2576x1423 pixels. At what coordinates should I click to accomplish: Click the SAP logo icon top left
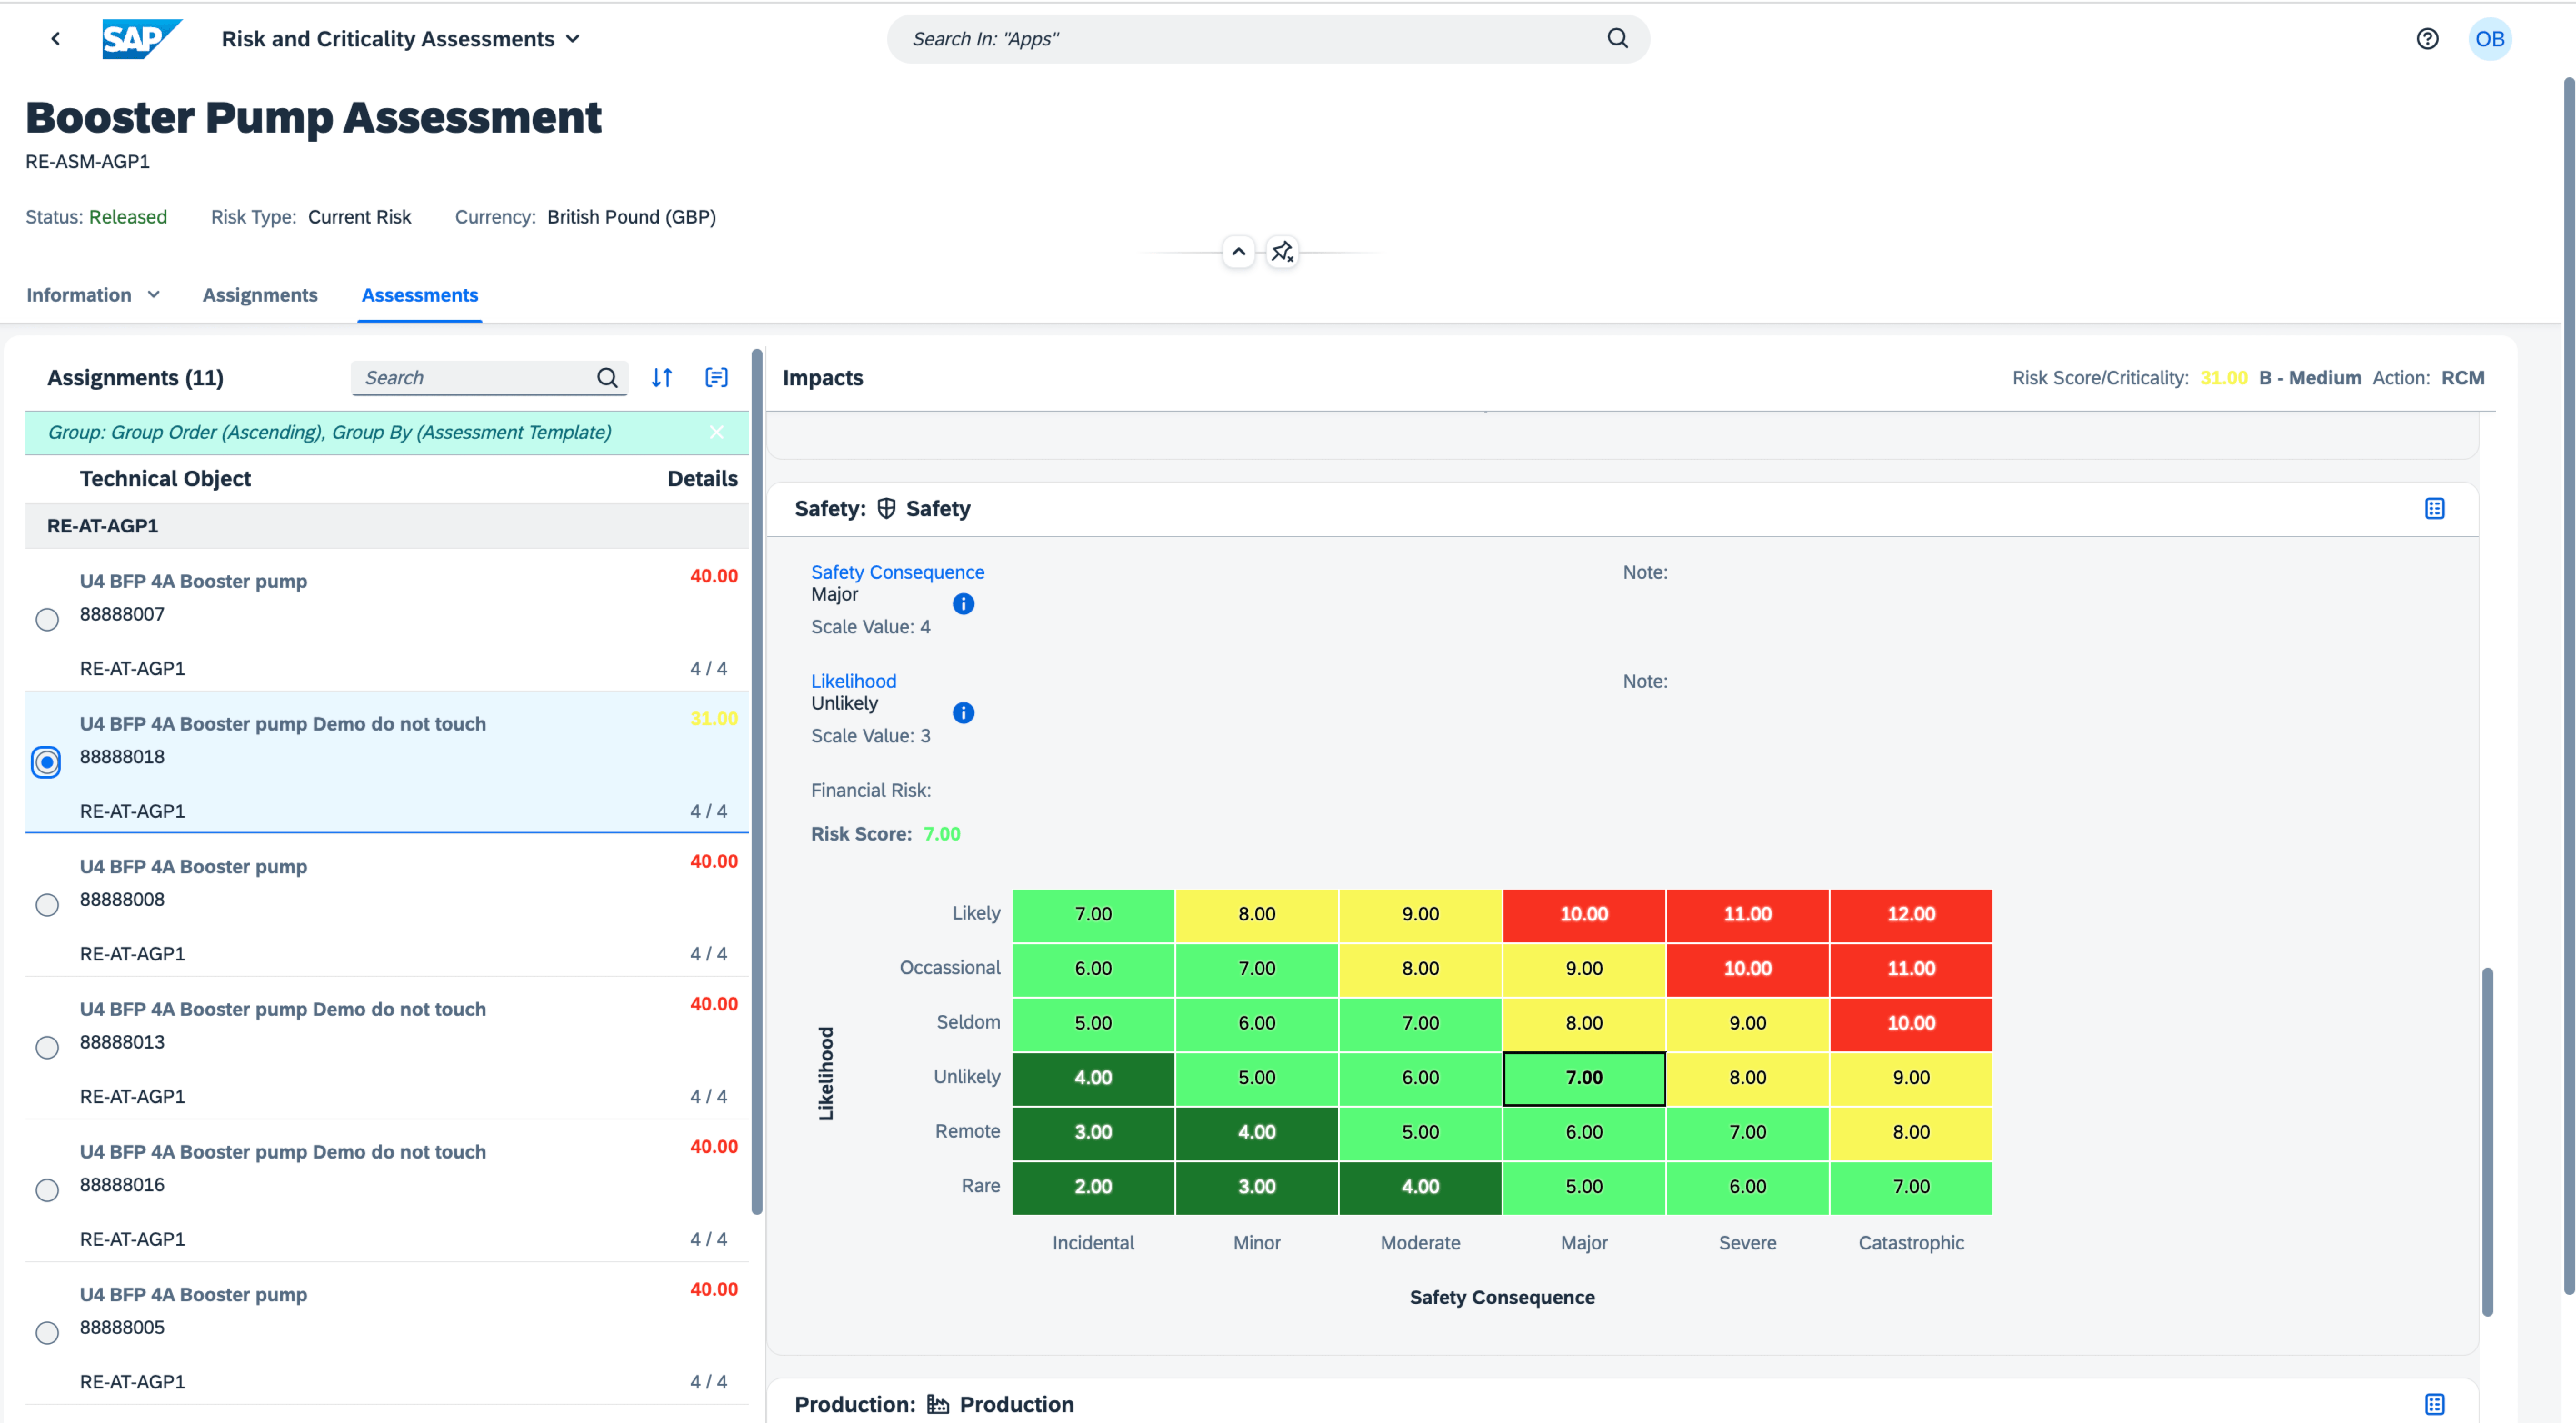(x=131, y=37)
